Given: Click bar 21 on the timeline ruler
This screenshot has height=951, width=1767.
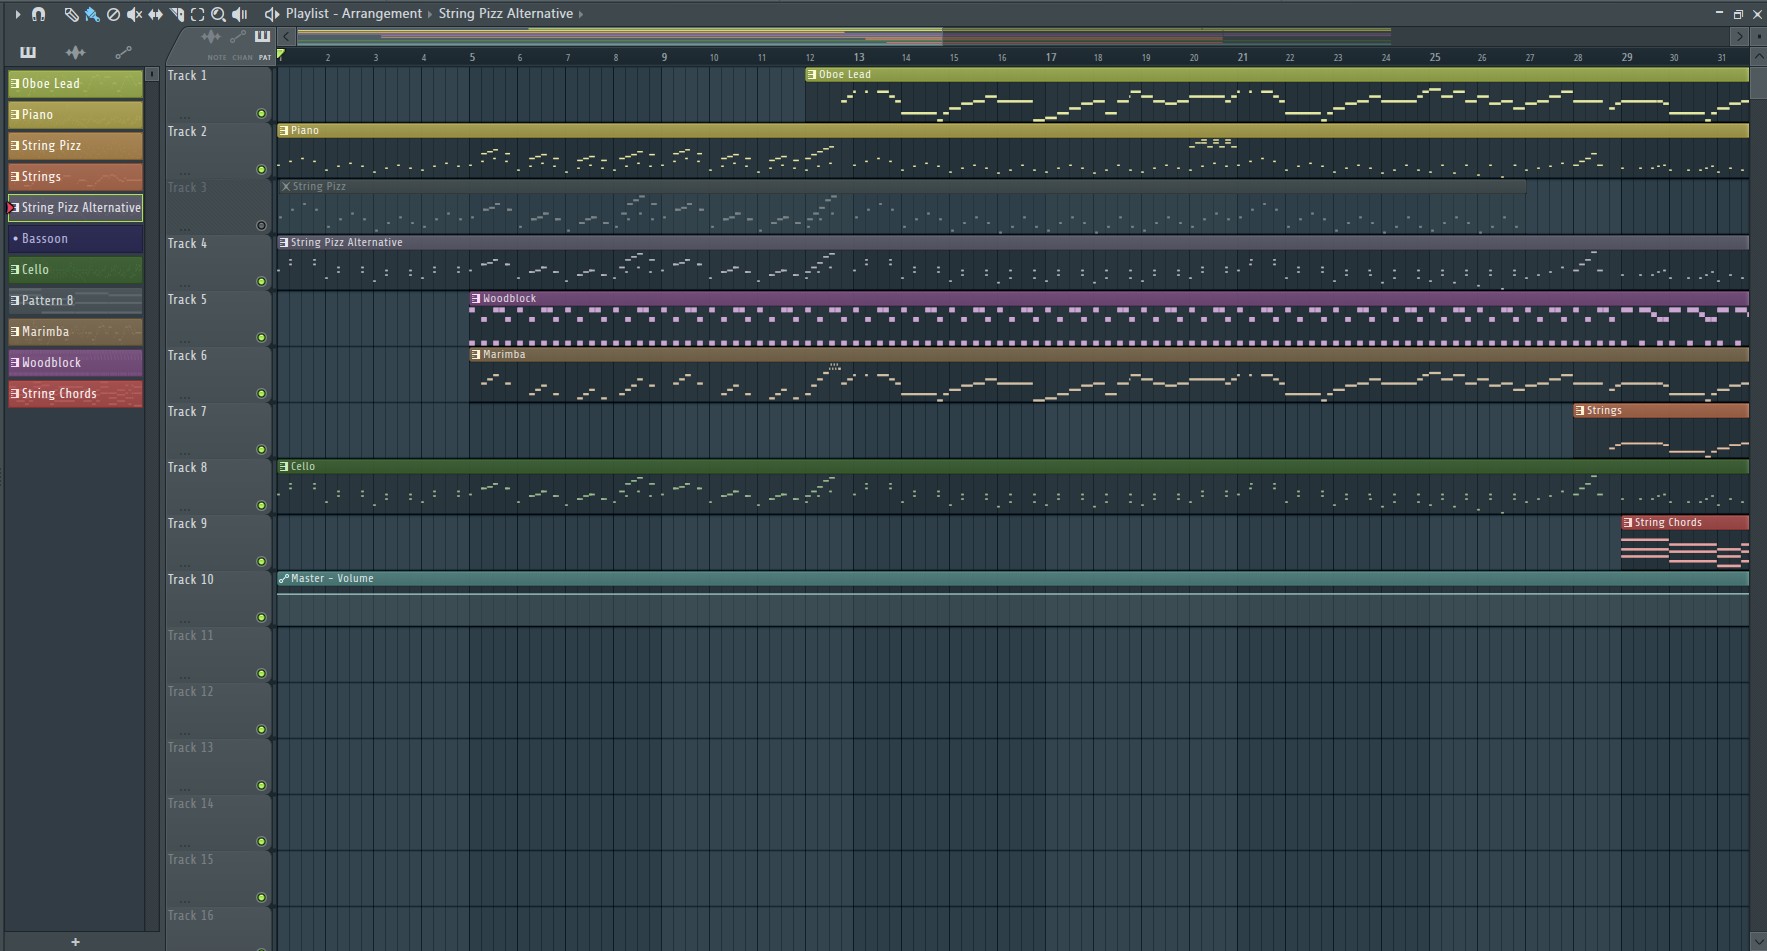Looking at the screenshot, I should [x=1242, y=57].
